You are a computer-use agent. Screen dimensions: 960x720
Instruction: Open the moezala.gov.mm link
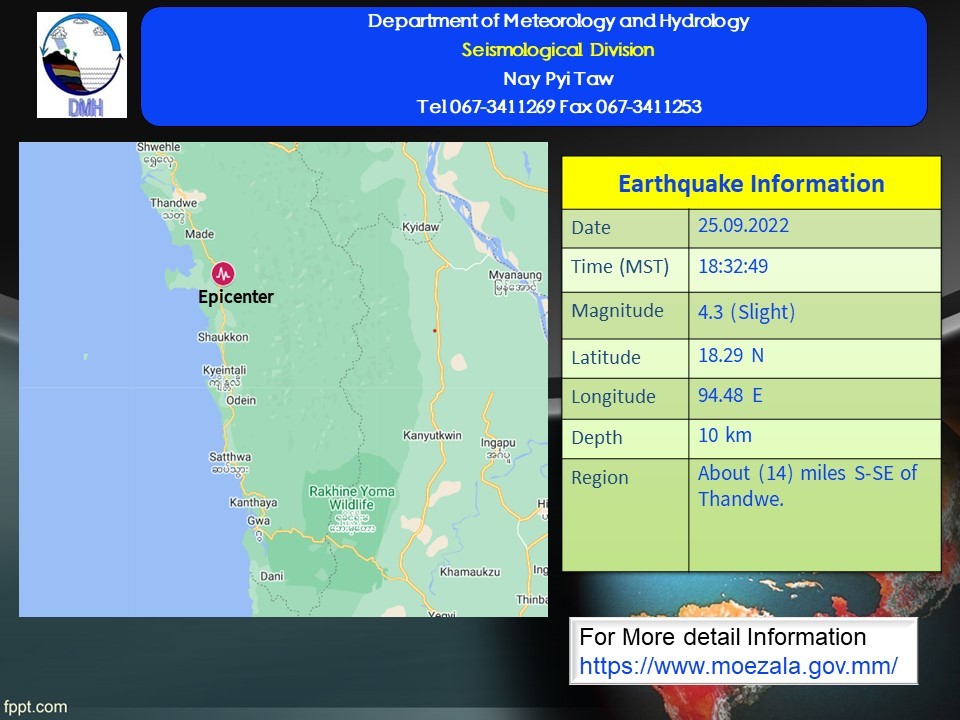(738, 666)
